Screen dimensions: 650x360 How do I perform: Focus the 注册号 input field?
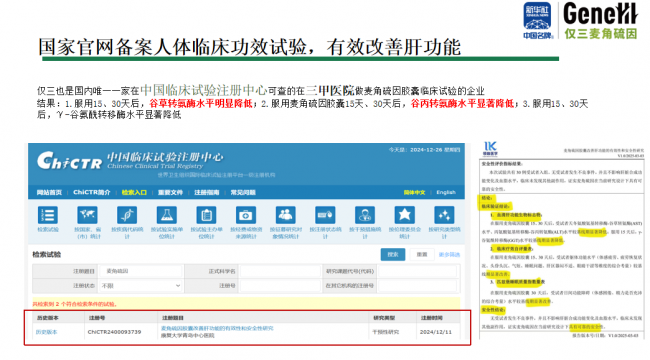pyautogui.click(x=280, y=286)
